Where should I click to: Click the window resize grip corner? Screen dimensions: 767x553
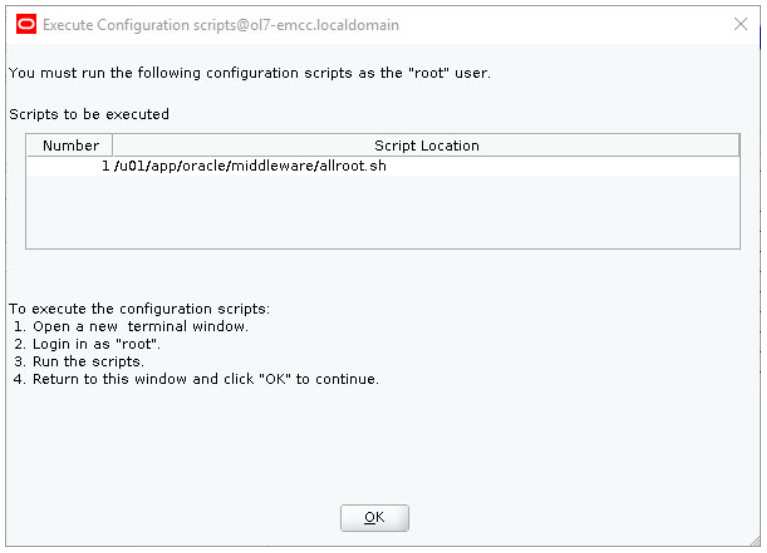point(755,541)
